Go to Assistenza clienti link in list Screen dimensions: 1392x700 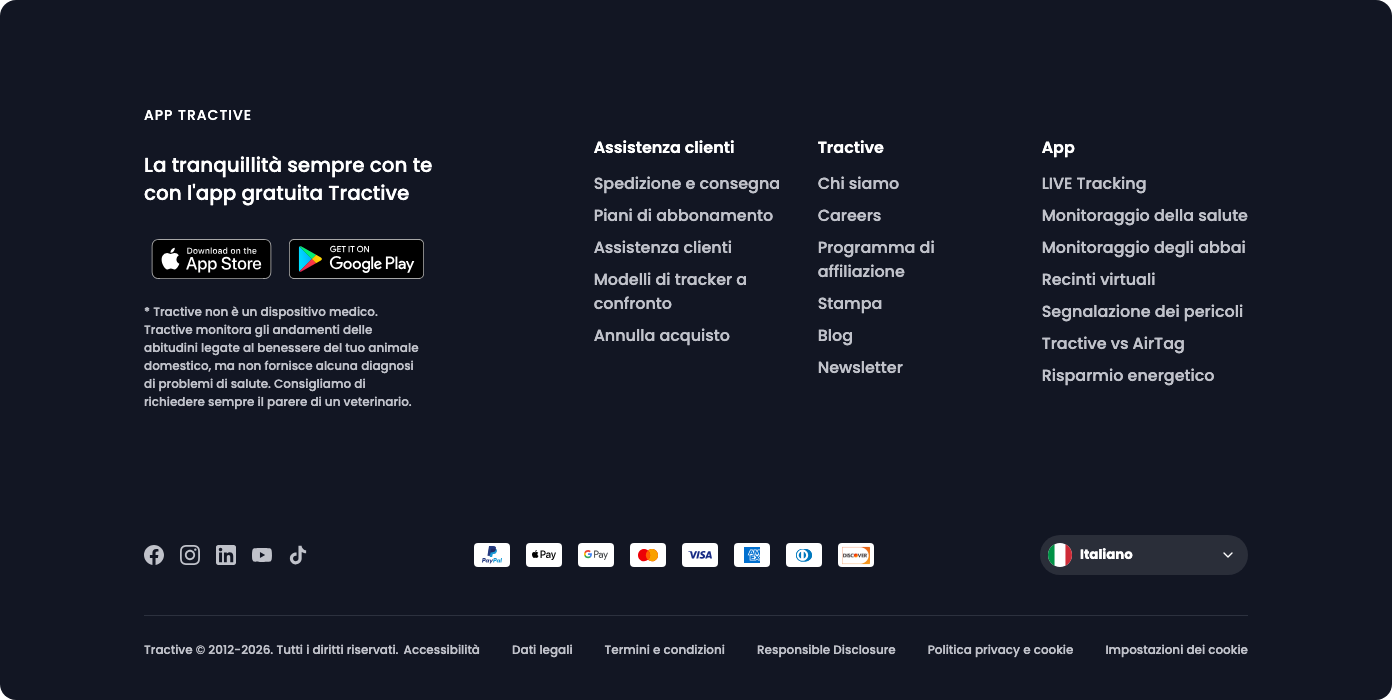tap(663, 247)
